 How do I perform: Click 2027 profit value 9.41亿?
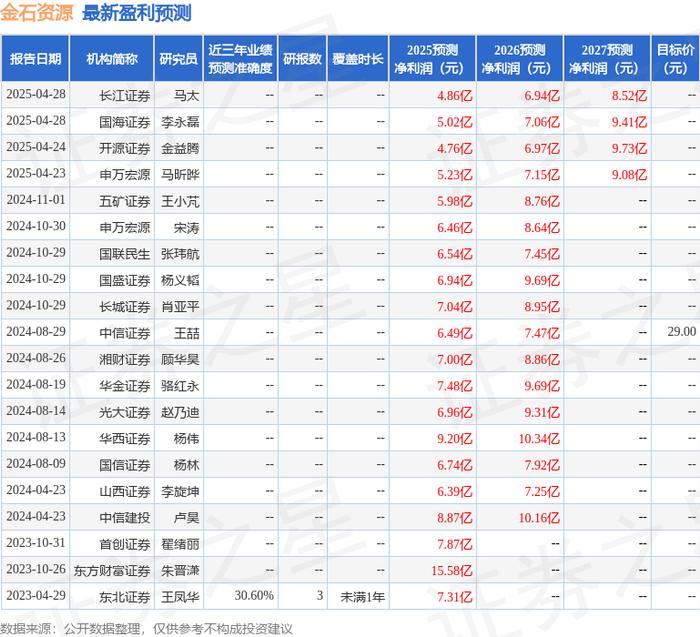click(629, 122)
